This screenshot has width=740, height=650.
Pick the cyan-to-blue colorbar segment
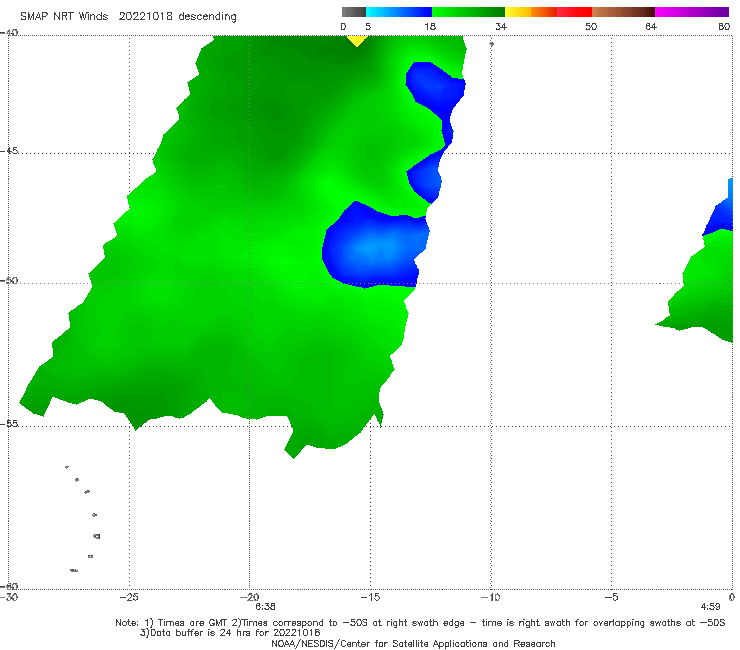399,12
